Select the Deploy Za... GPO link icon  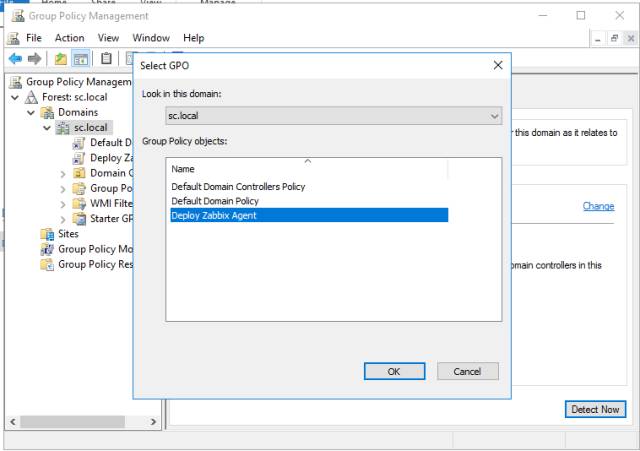pyautogui.click(x=78, y=158)
